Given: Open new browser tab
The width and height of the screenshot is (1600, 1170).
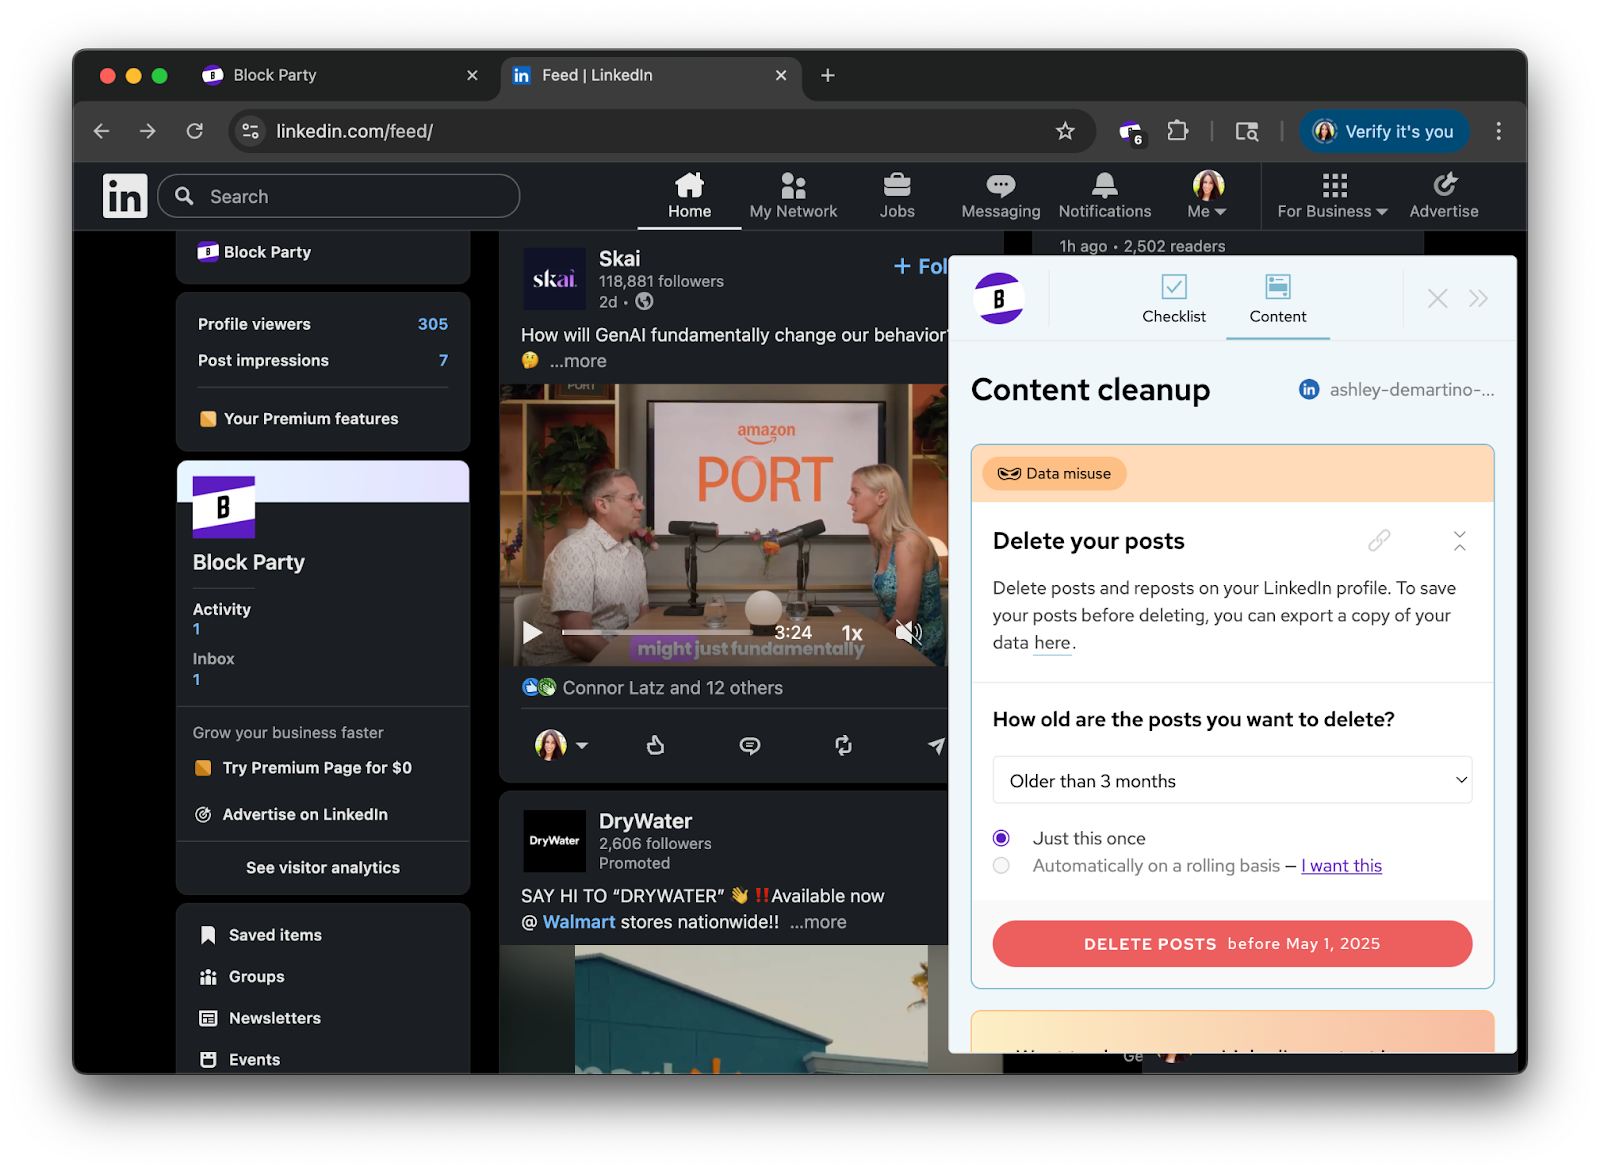Looking at the screenshot, I should point(828,75).
